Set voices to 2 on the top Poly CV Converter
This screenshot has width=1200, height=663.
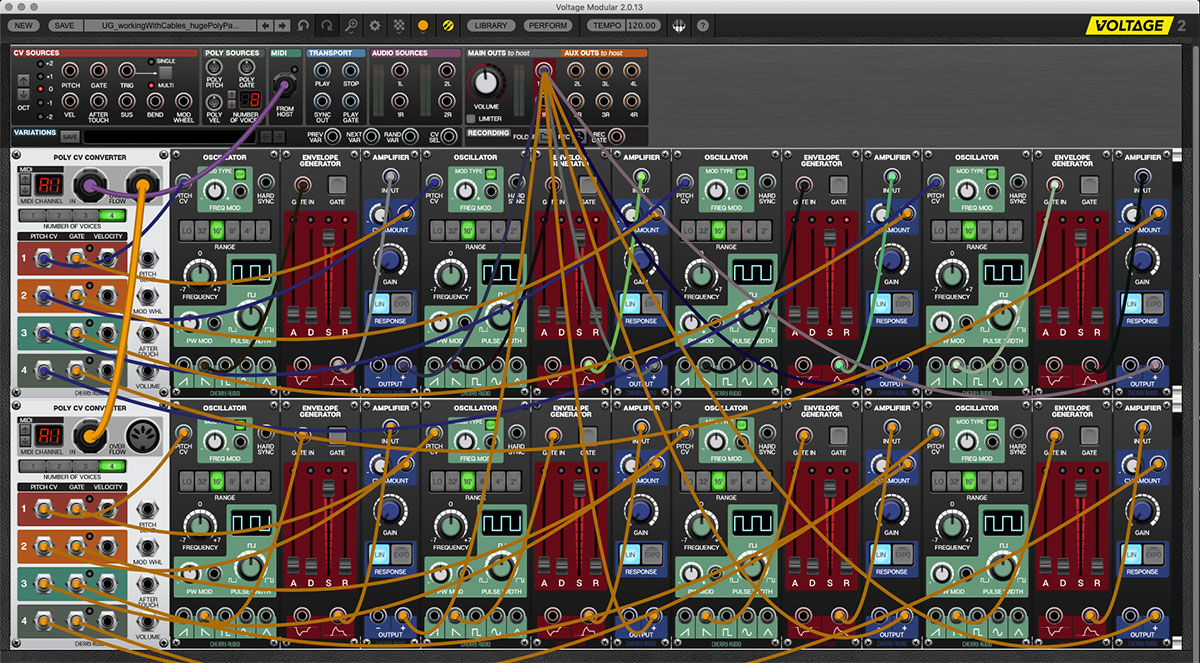[x=58, y=215]
